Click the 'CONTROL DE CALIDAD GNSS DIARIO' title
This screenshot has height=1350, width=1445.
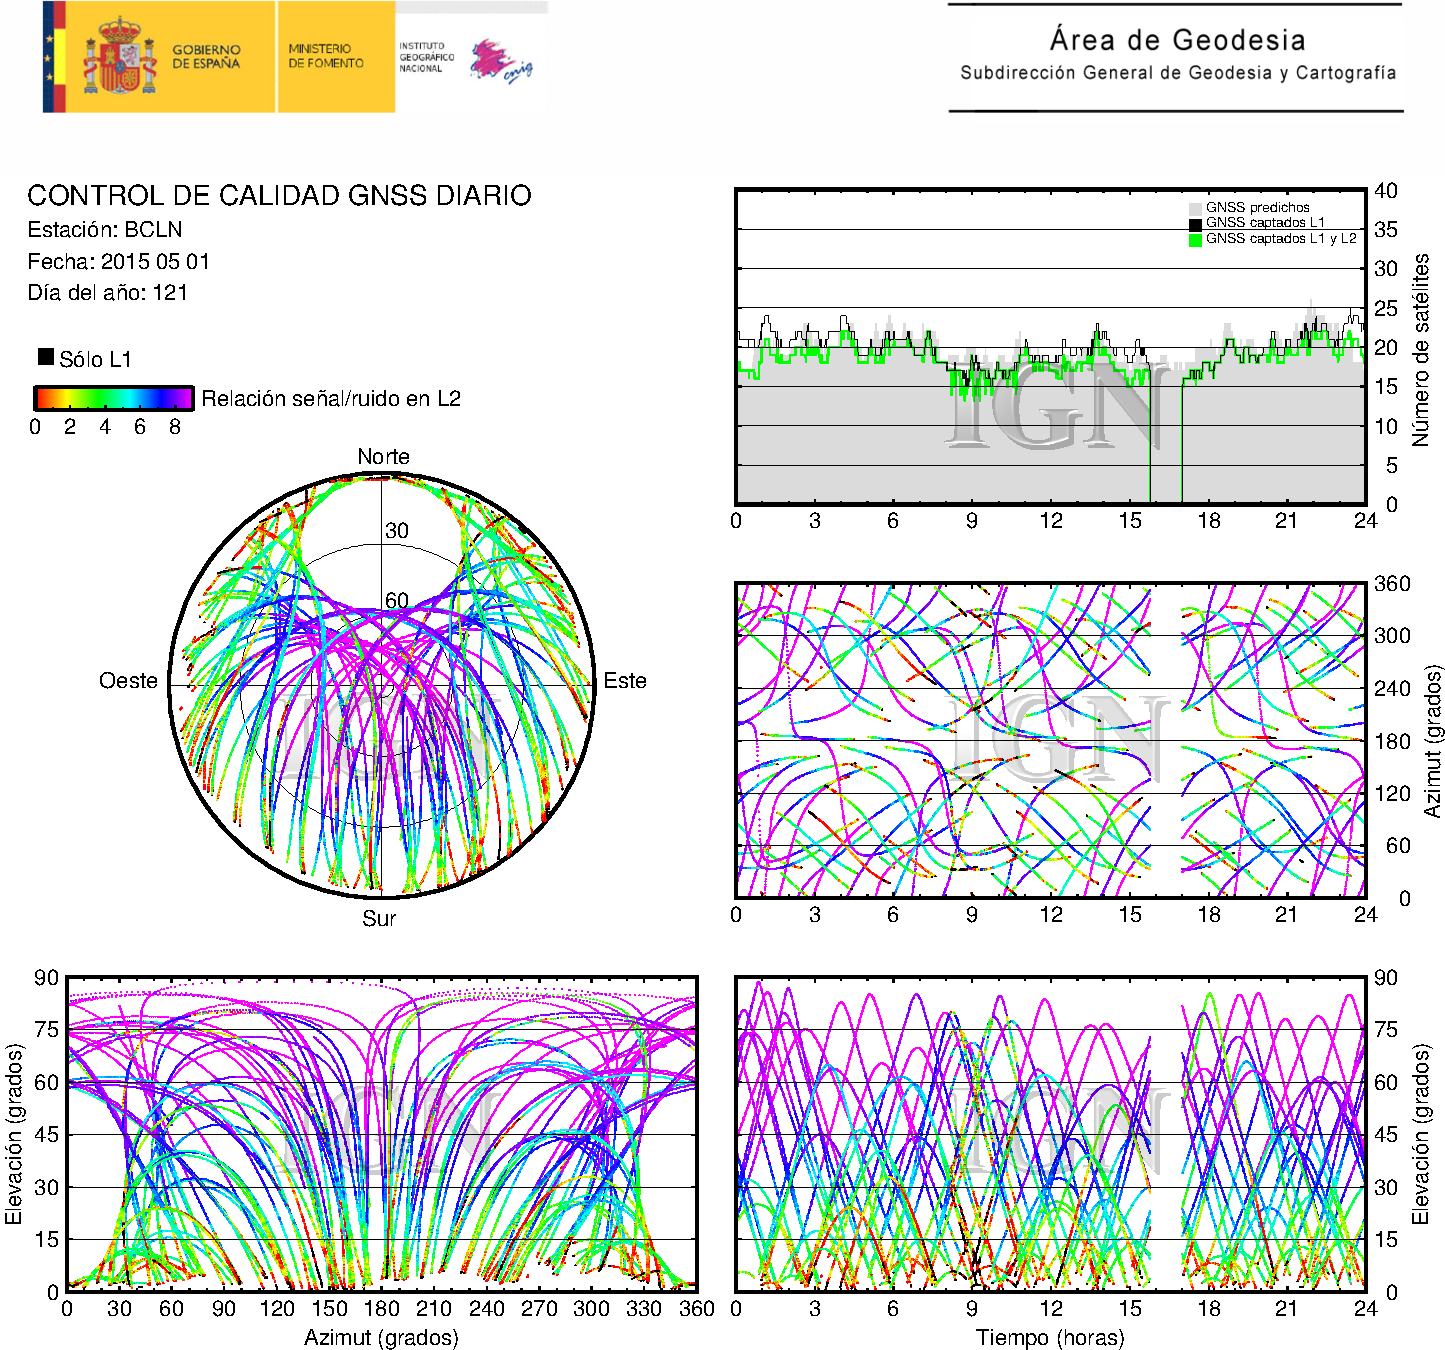279,195
